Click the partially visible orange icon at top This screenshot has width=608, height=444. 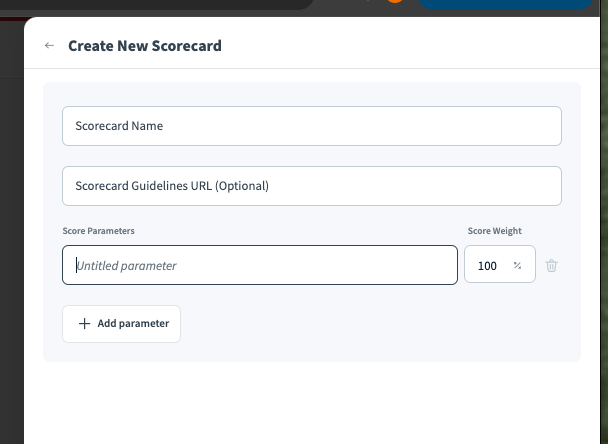(395, 3)
